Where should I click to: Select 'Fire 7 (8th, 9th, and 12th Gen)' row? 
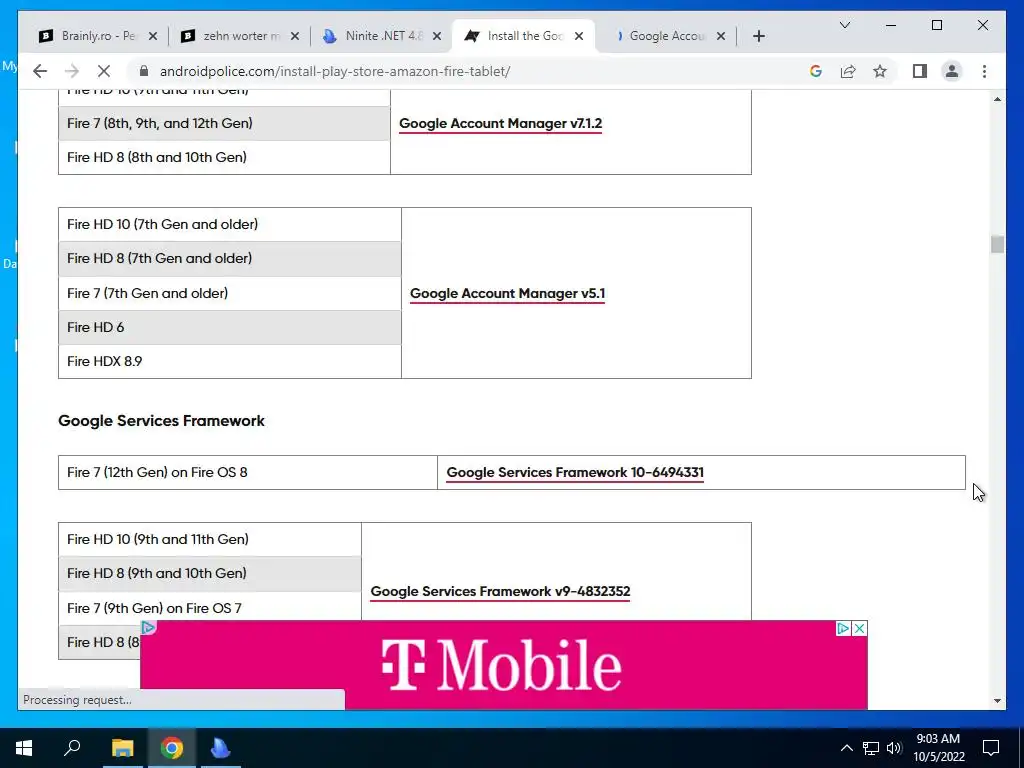coord(224,123)
